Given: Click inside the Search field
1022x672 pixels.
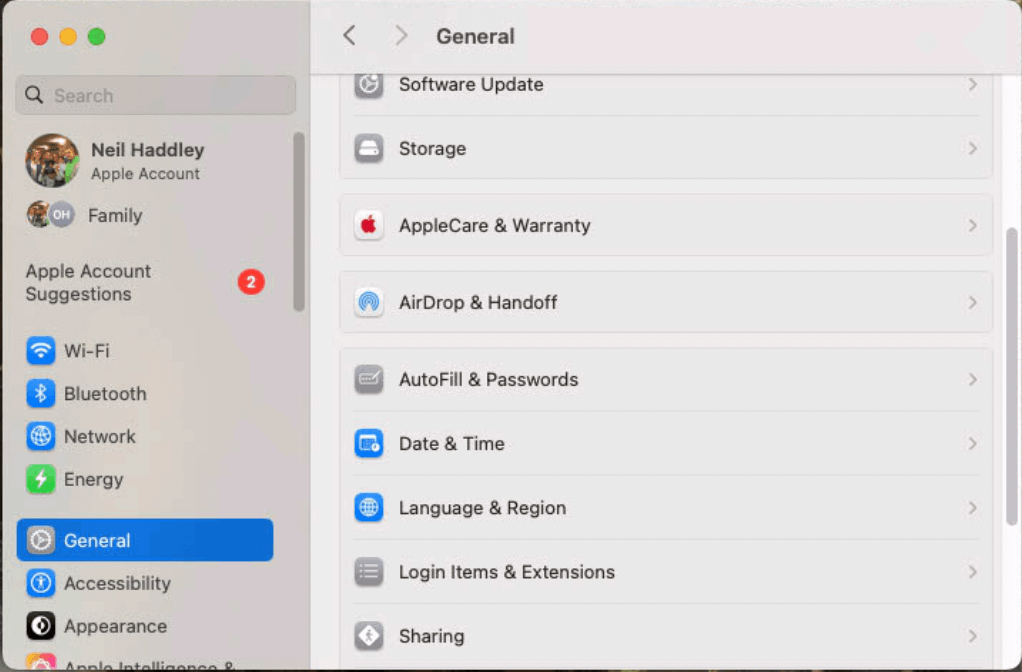Looking at the screenshot, I should [x=156, y=95].
